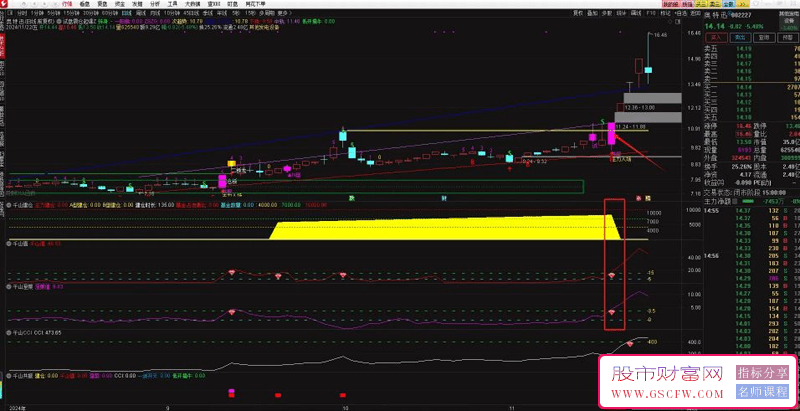Open the 发现 menu

[x=137, y=3]
